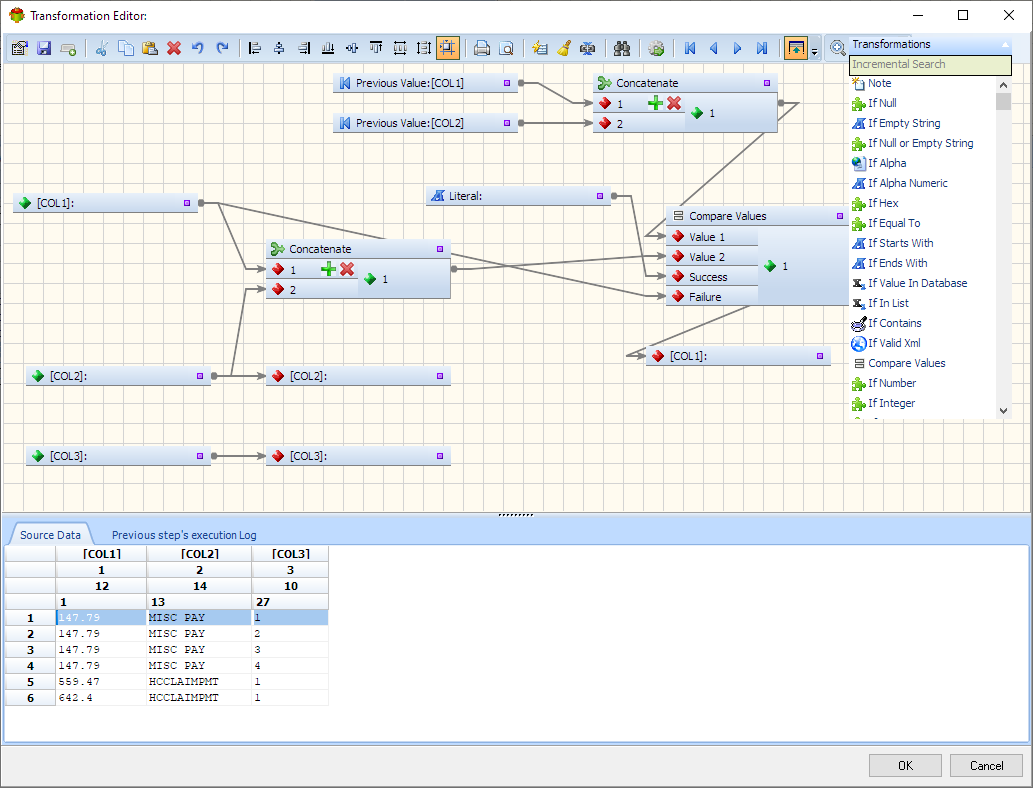Screen dimensions: 1033x788
Task: Click the broom clean-up toolbar icon
Action: 564,48
